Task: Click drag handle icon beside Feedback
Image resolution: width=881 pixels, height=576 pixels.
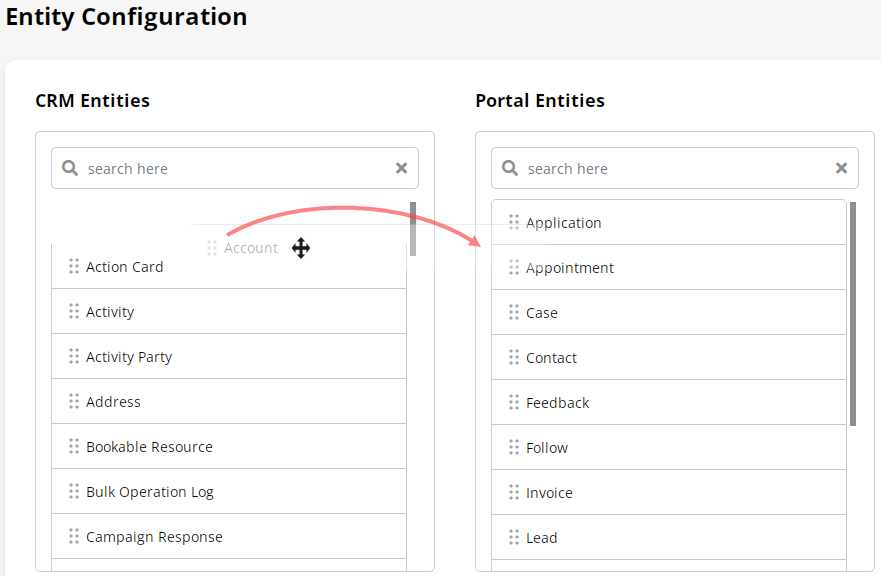Action: point(514,402)
